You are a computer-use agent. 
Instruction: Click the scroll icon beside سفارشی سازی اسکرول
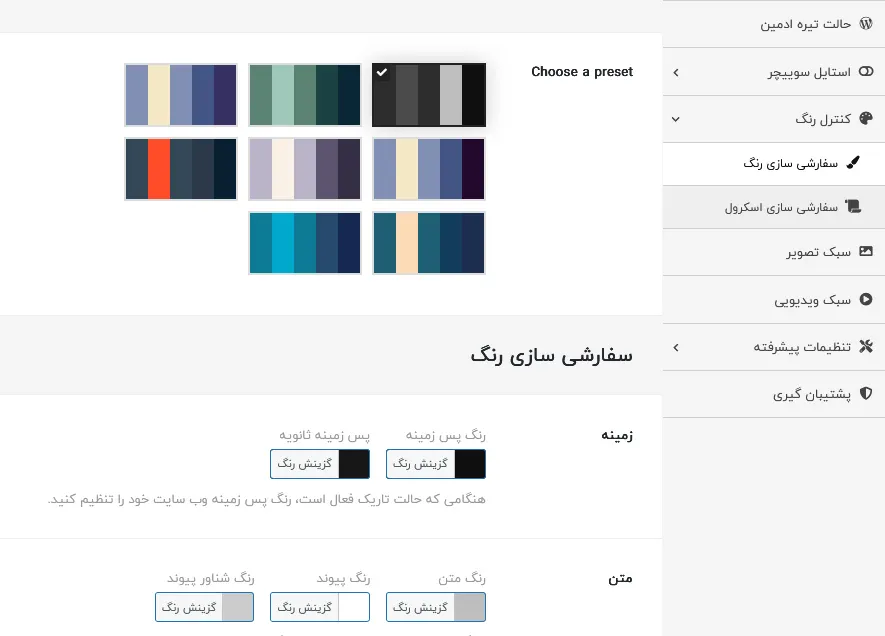tap(853, 207)
